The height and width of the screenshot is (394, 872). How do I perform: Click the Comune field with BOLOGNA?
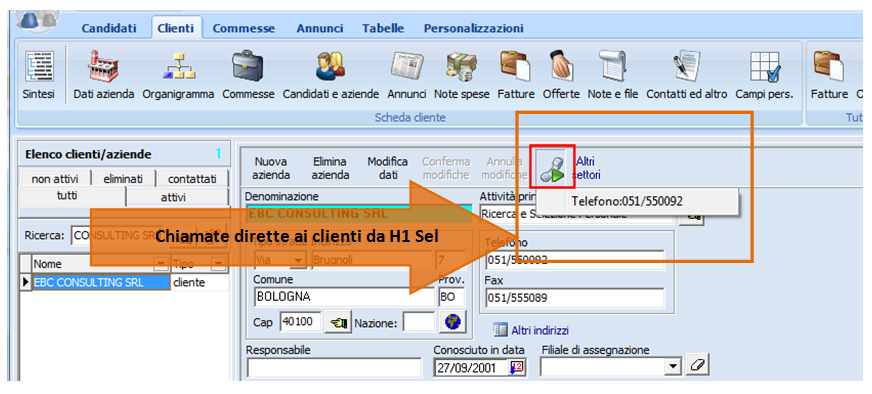pos(344,297)
